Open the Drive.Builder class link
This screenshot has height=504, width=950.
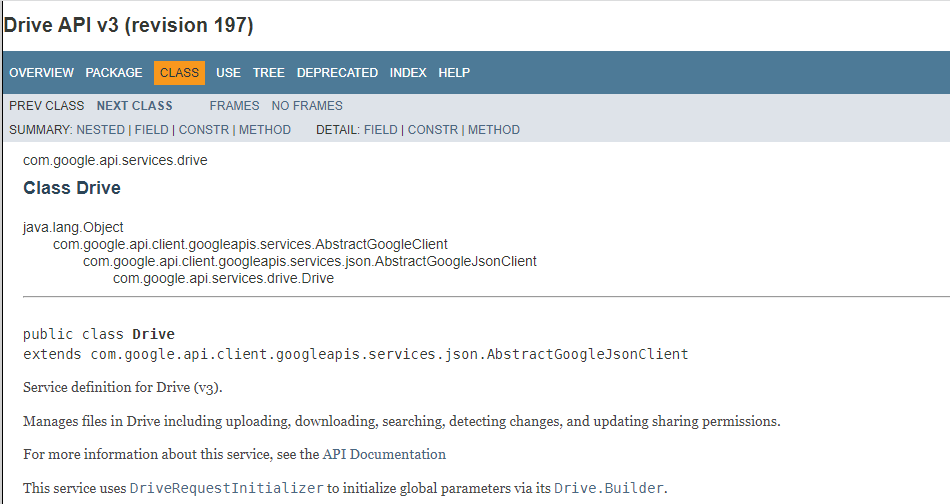click(609, 488)
